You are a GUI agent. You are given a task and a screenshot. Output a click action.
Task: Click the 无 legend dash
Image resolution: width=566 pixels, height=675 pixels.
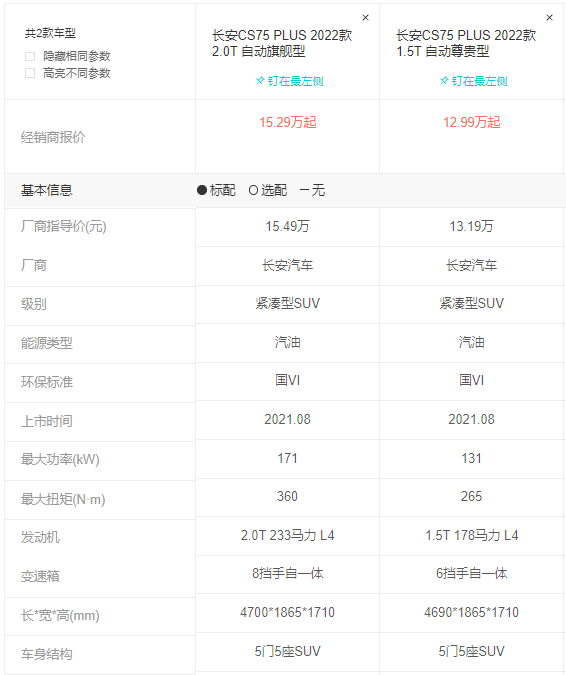(x=304, y=190)
